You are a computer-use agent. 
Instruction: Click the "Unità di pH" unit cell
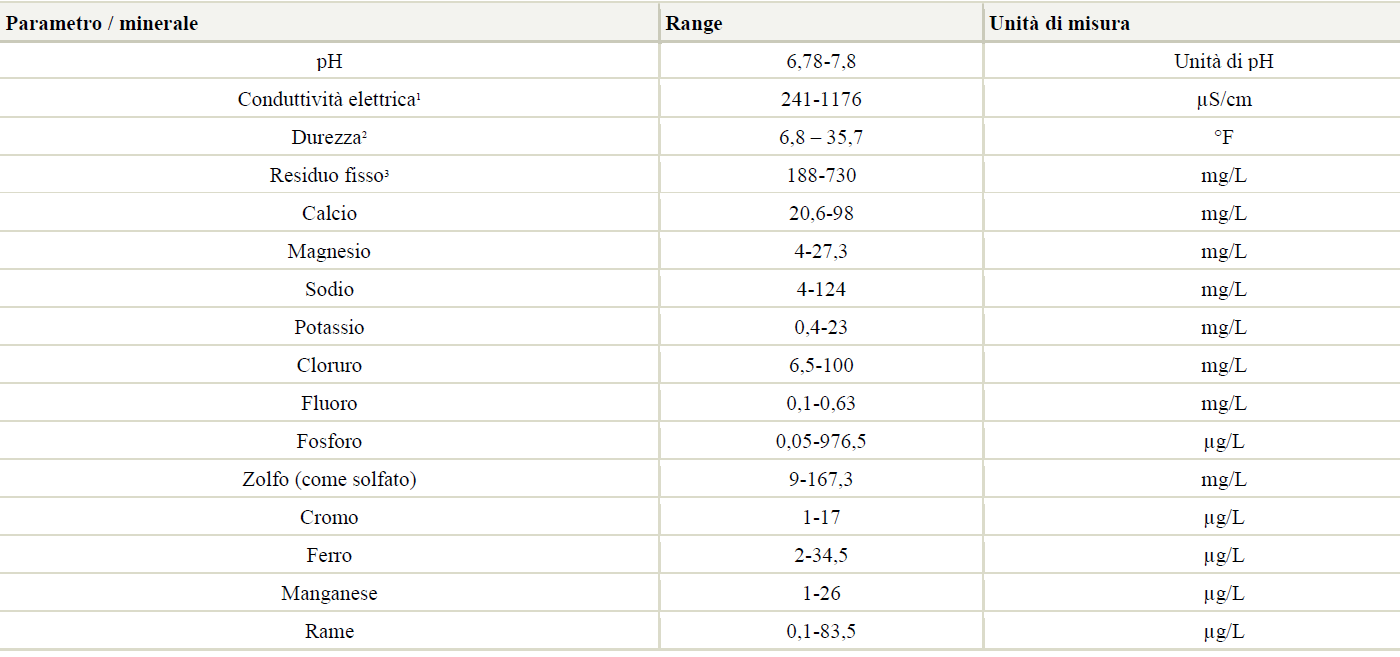pos(1223,62)
